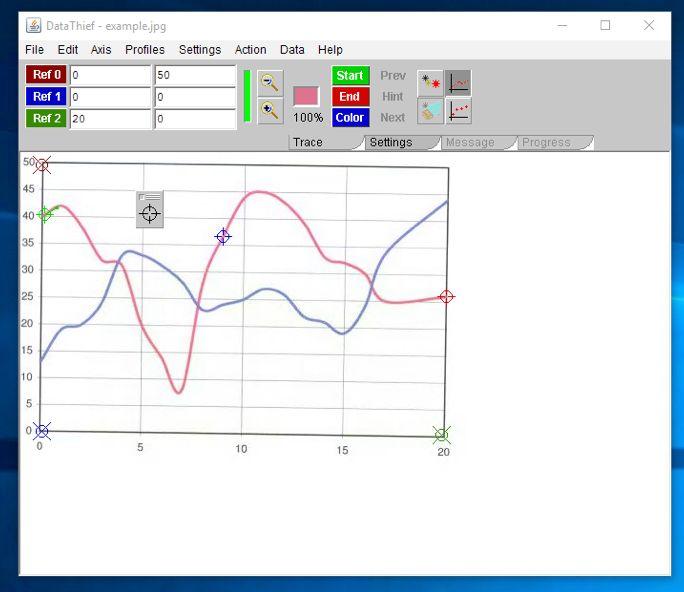This screenshot has width=684, height=592.
Task: Click the green Start marker on curve
Action: 44,214
